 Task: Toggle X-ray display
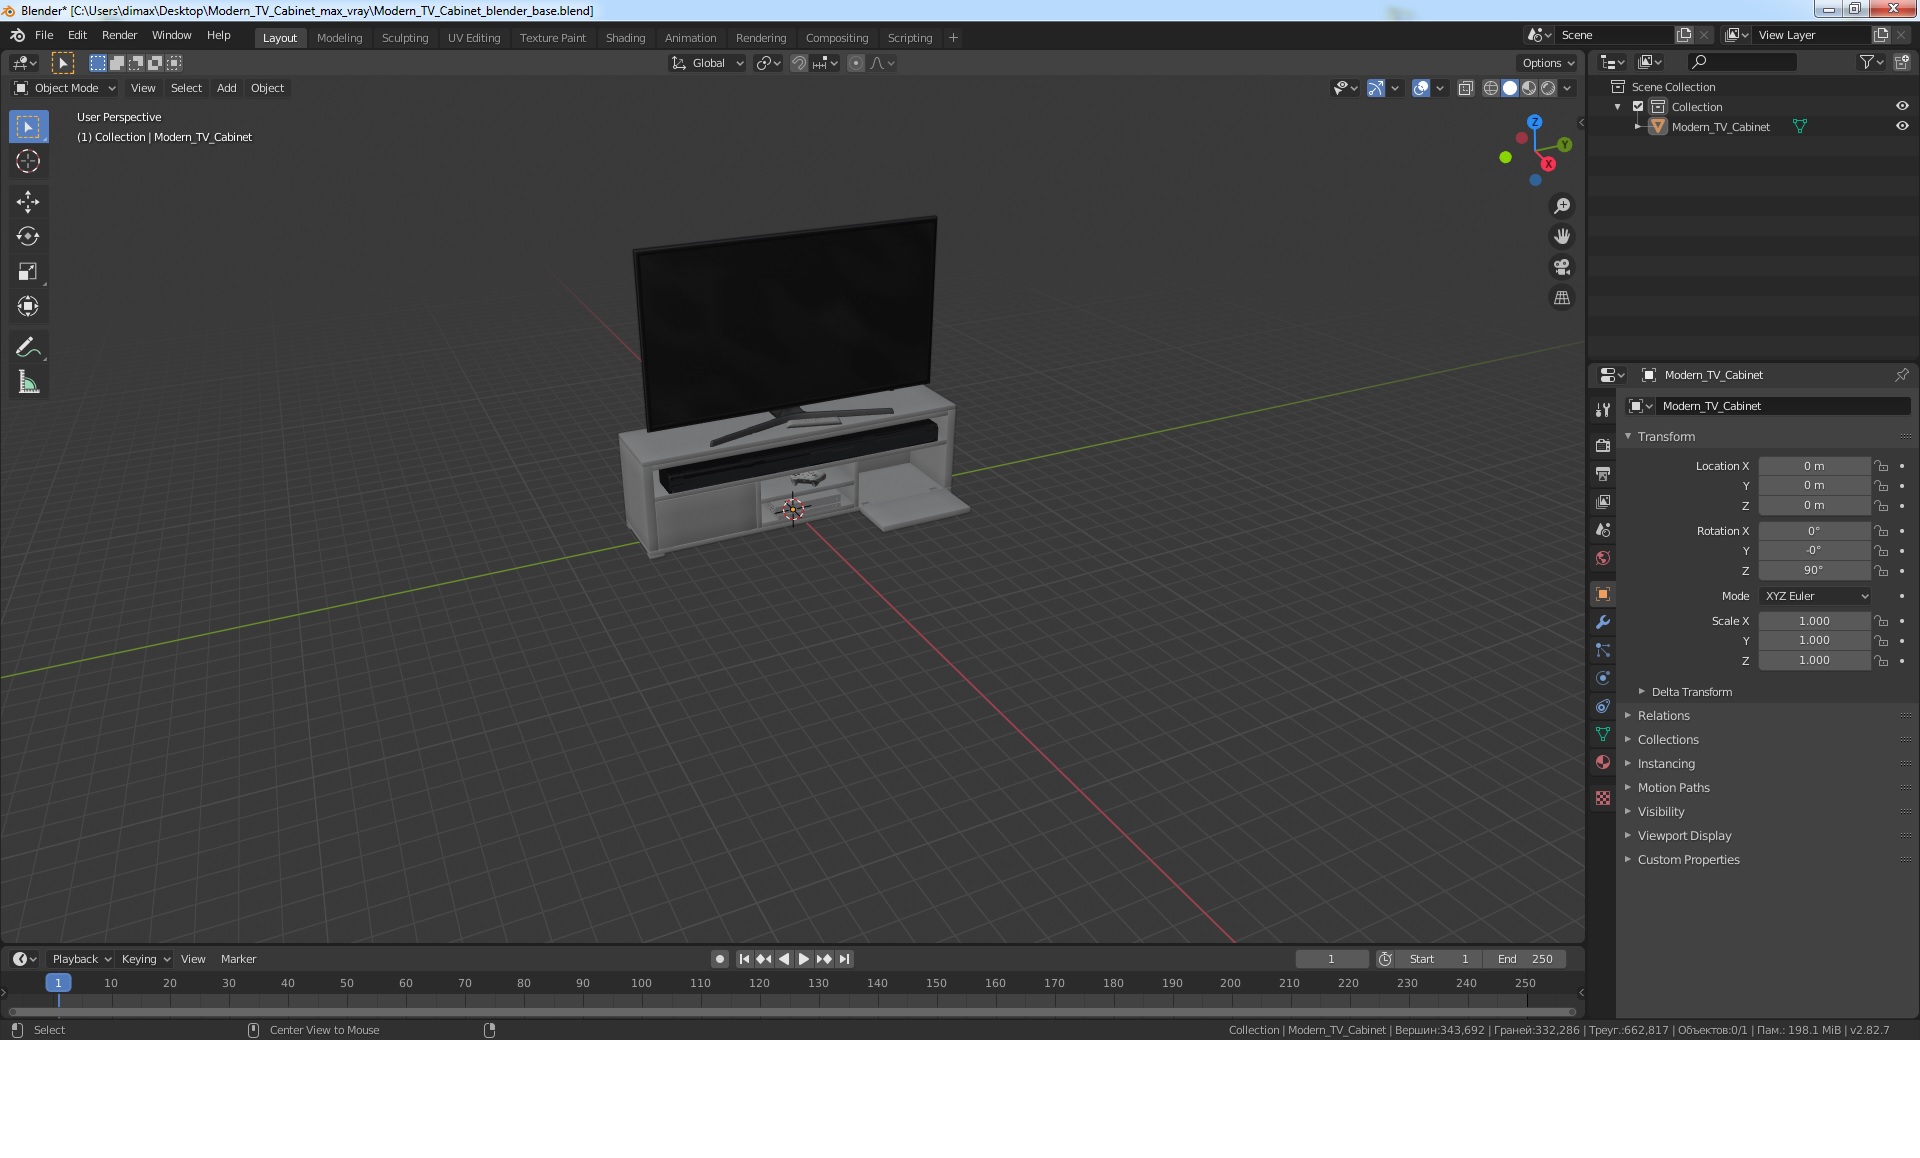(x=1466, y=88)
